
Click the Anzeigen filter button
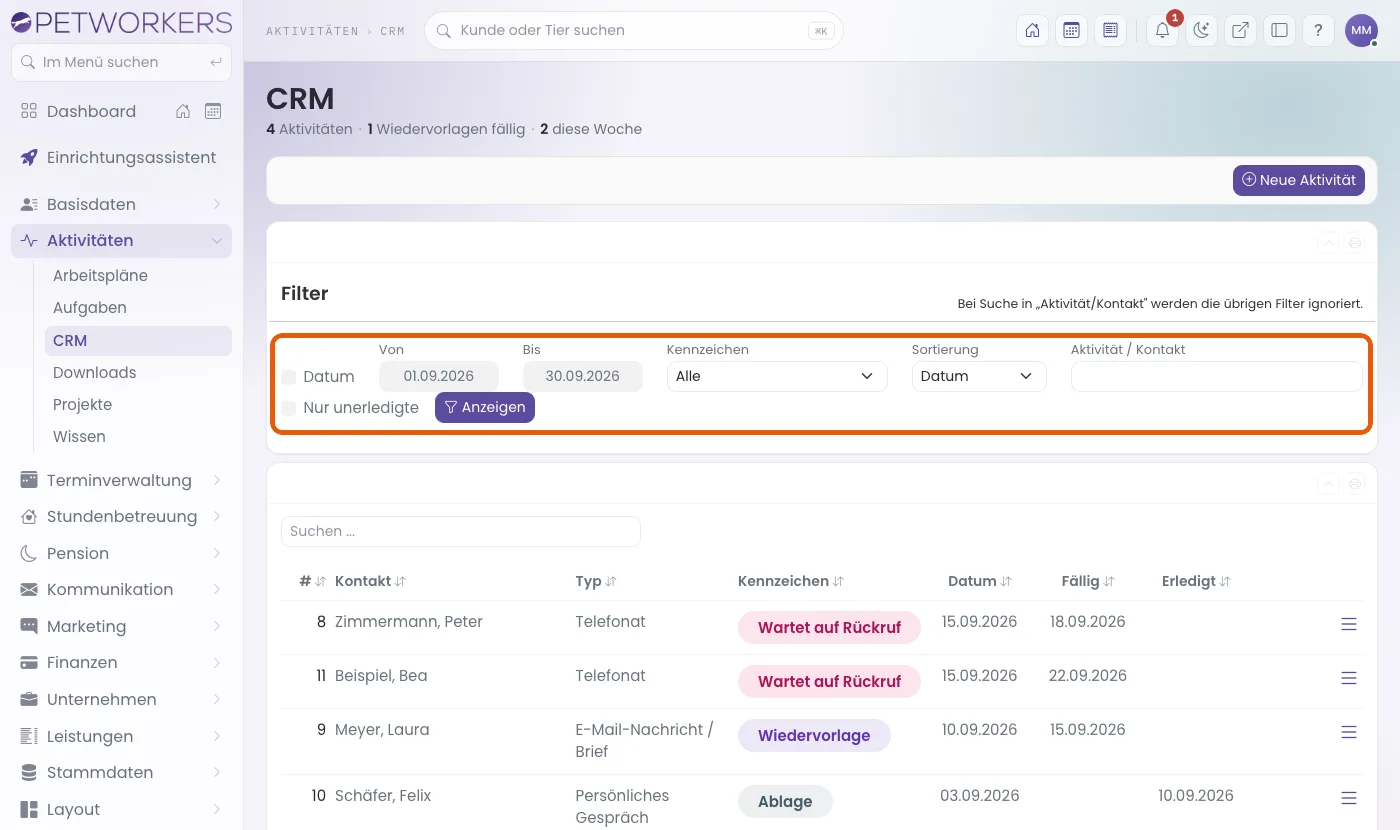485,407
